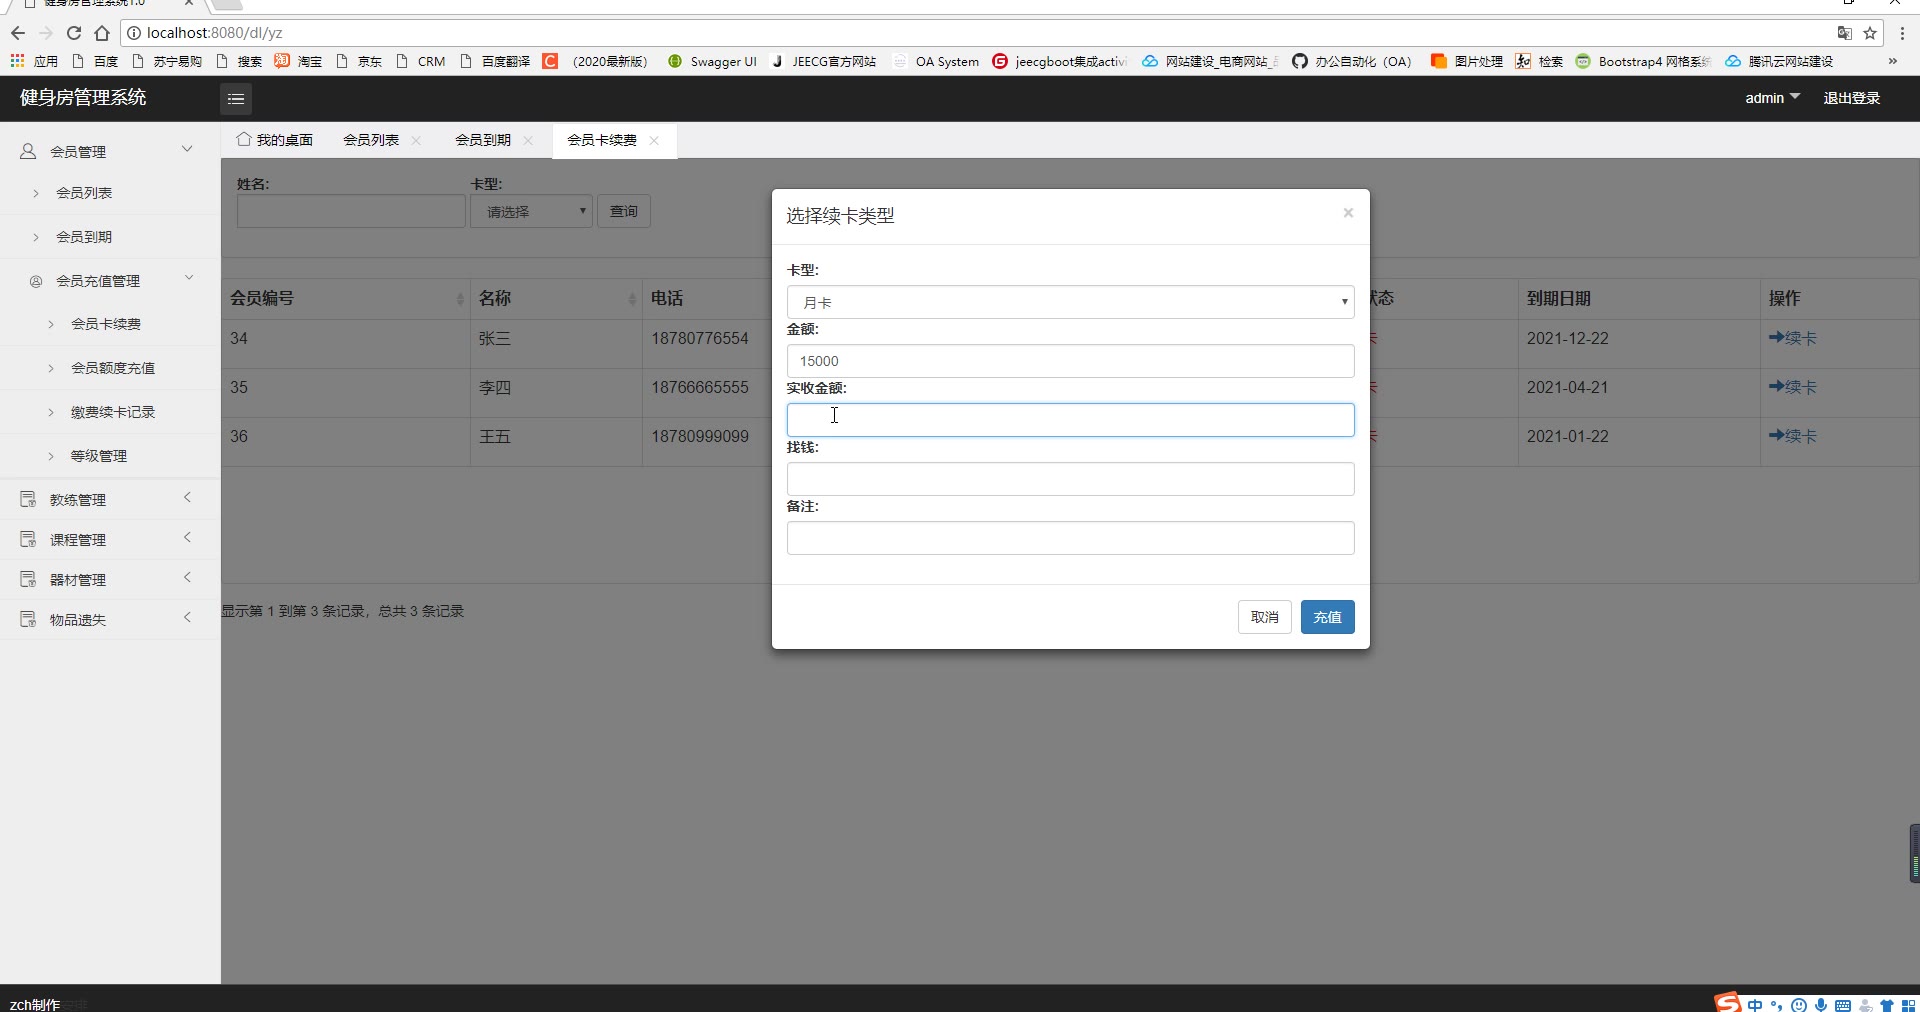The height and width of the screenshot is (1012, 1920).
Task: Open the GitHub 办公自动化 (OA) bookmark
Action: 1351,61
